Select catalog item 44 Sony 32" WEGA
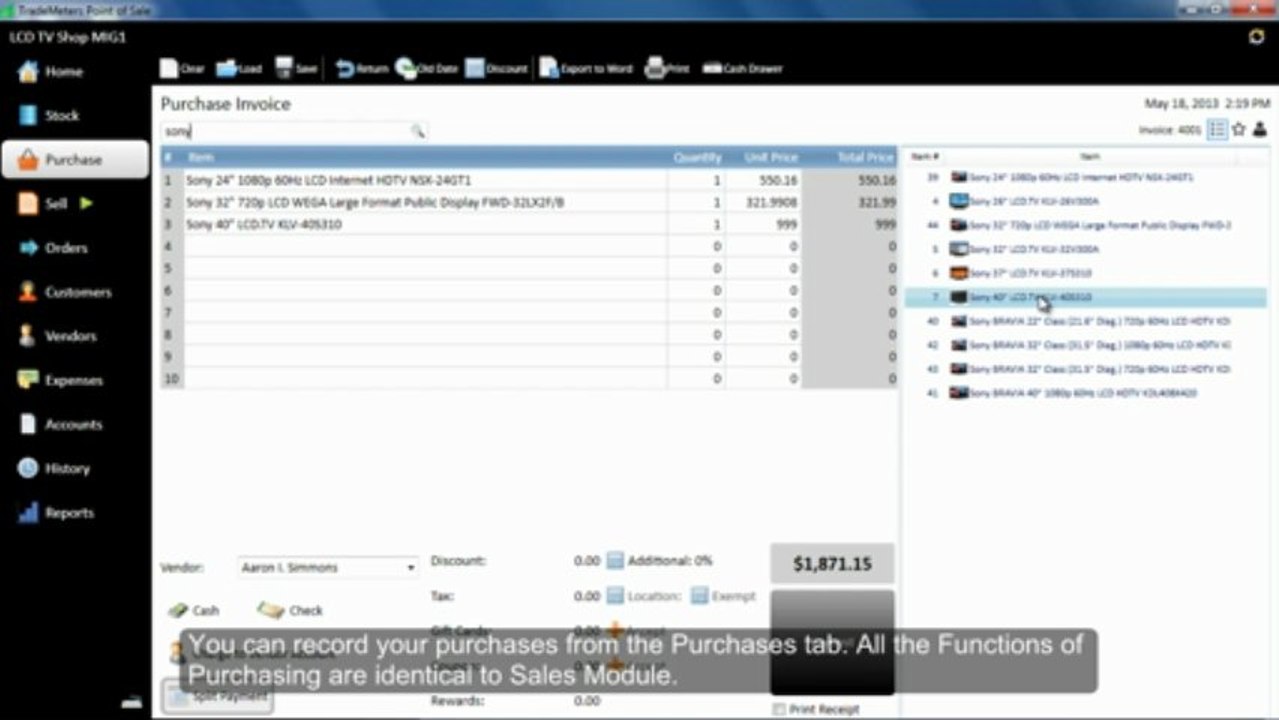The height and width of the screenshot is (720, 1279). click(1085, 225)
